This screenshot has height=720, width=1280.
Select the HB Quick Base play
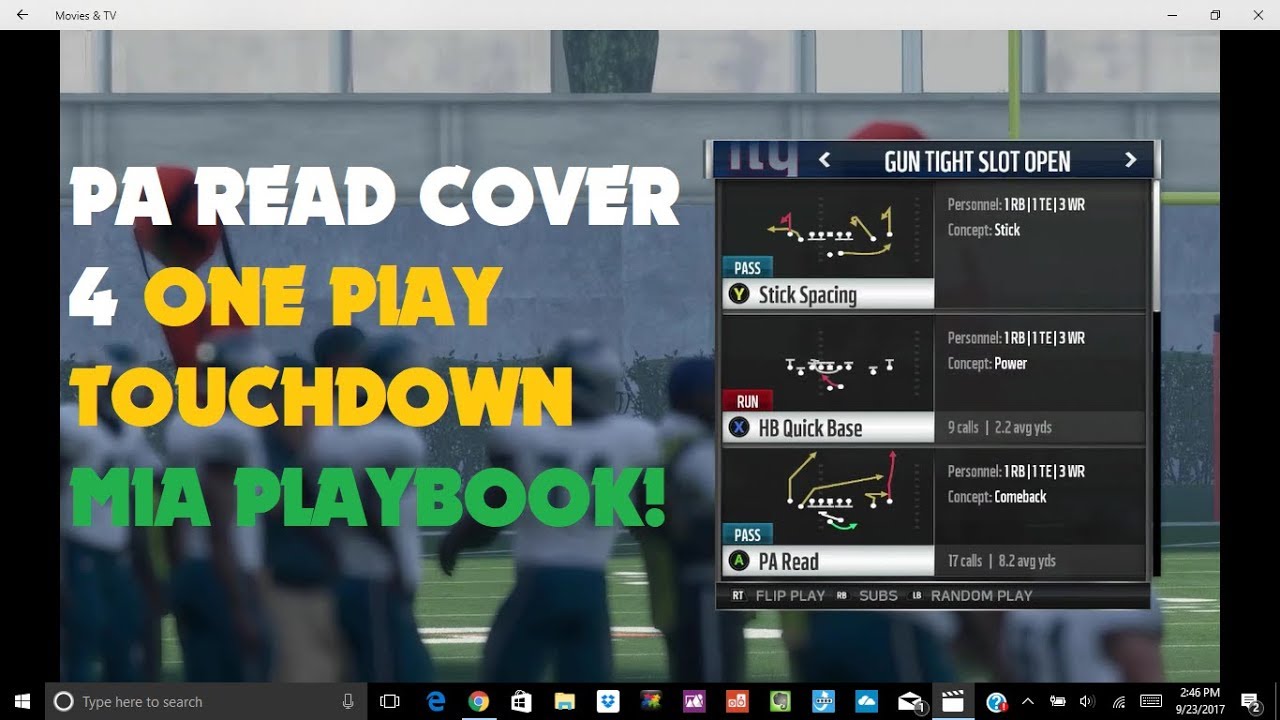tap(828, 428)
